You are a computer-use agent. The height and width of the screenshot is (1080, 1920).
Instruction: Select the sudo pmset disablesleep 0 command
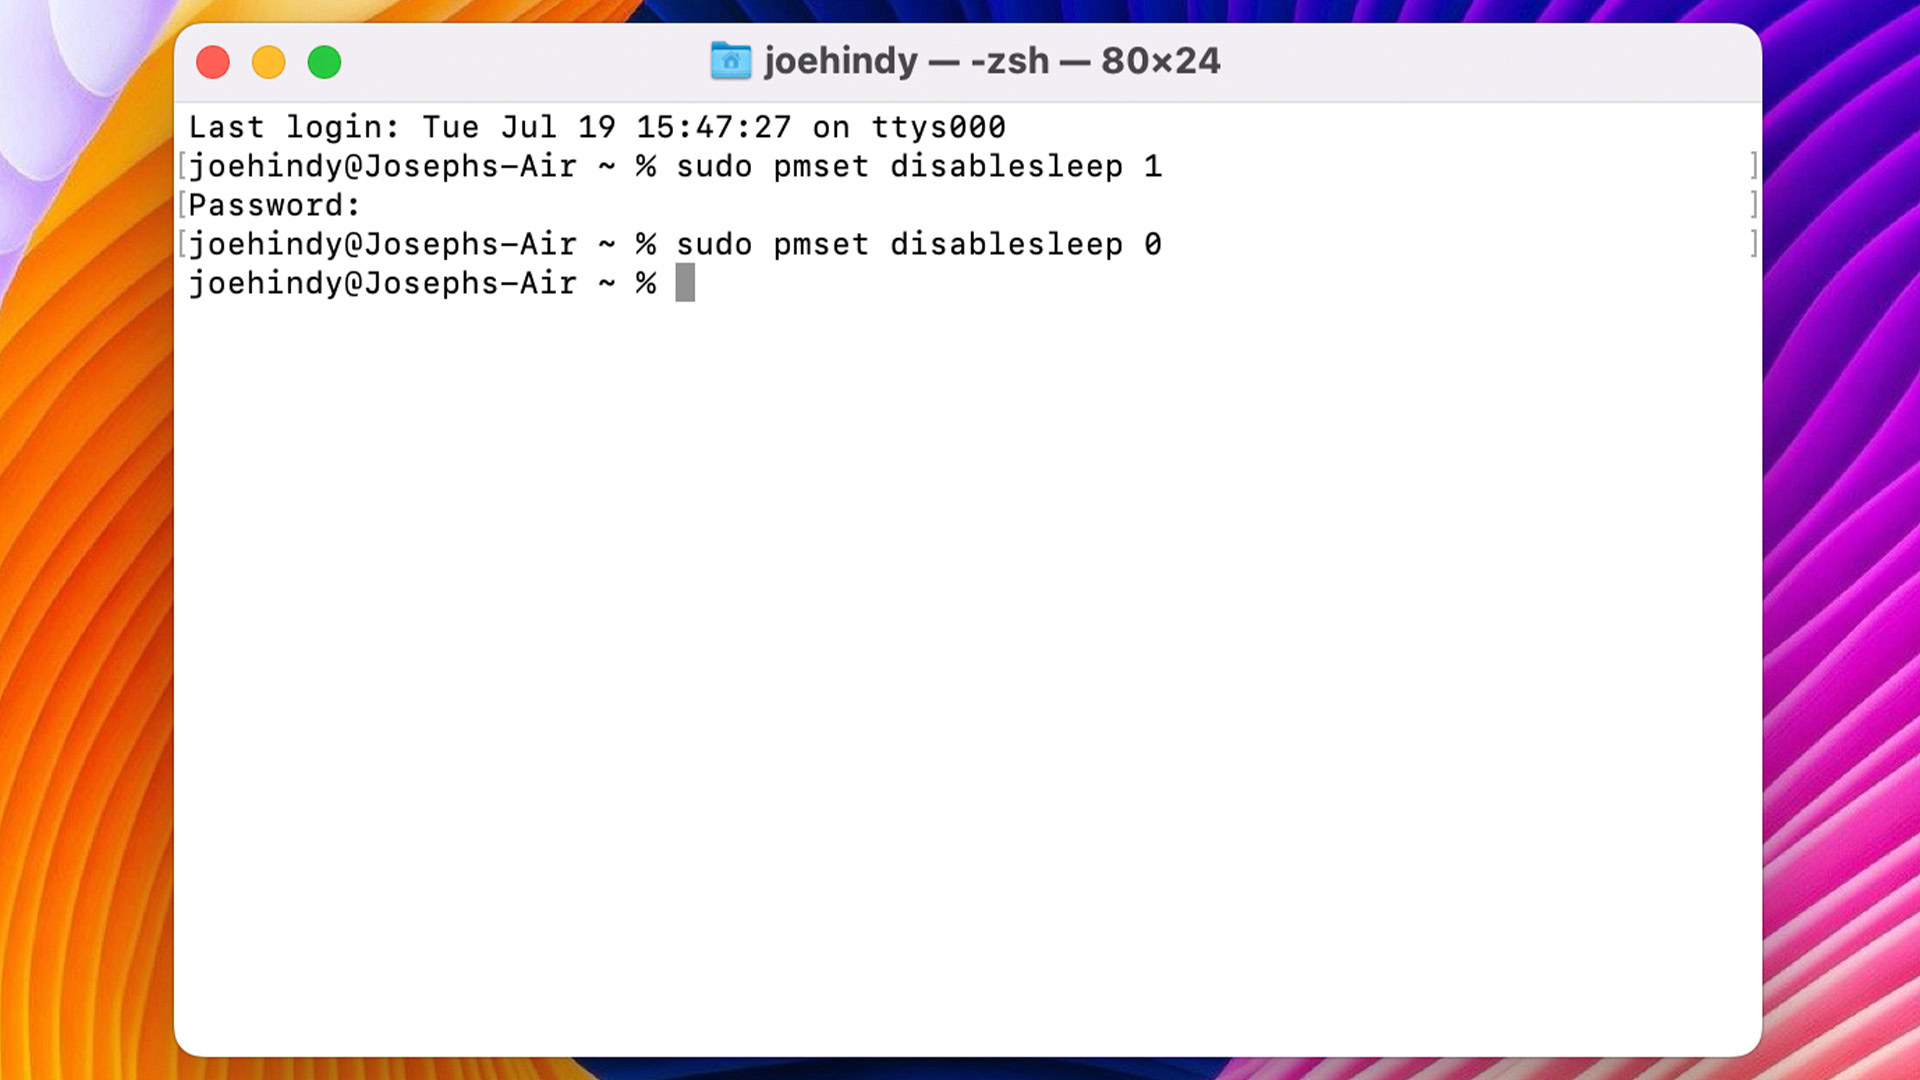(919, 244)
